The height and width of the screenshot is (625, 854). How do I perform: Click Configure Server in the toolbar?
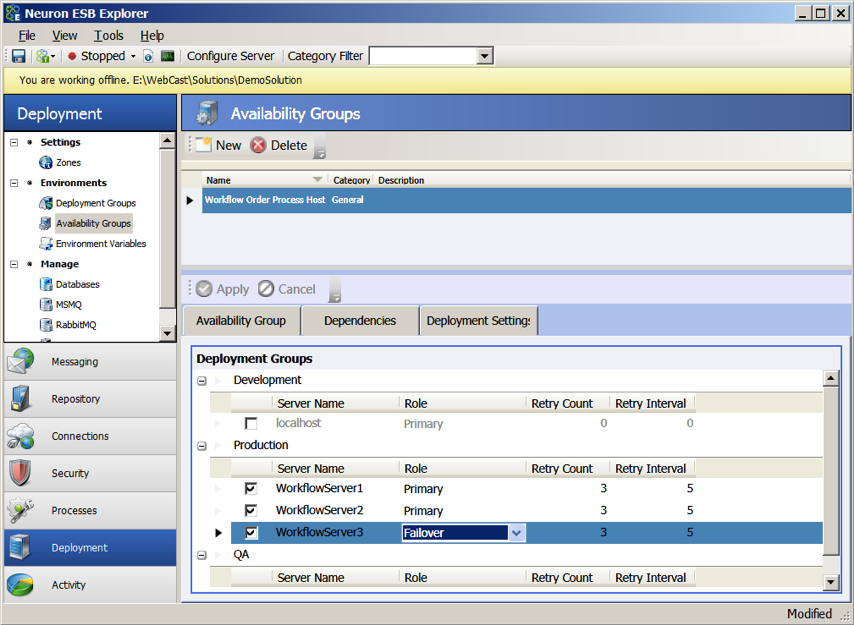pos(230,56)
